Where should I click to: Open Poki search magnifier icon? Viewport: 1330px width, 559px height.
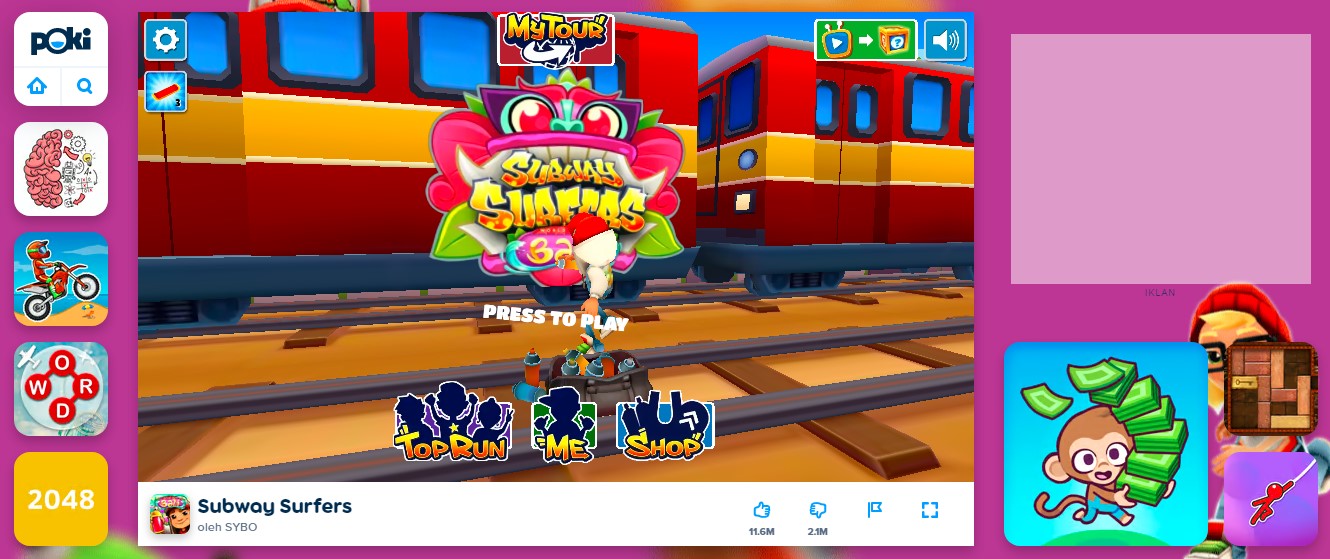coord(85,86)
